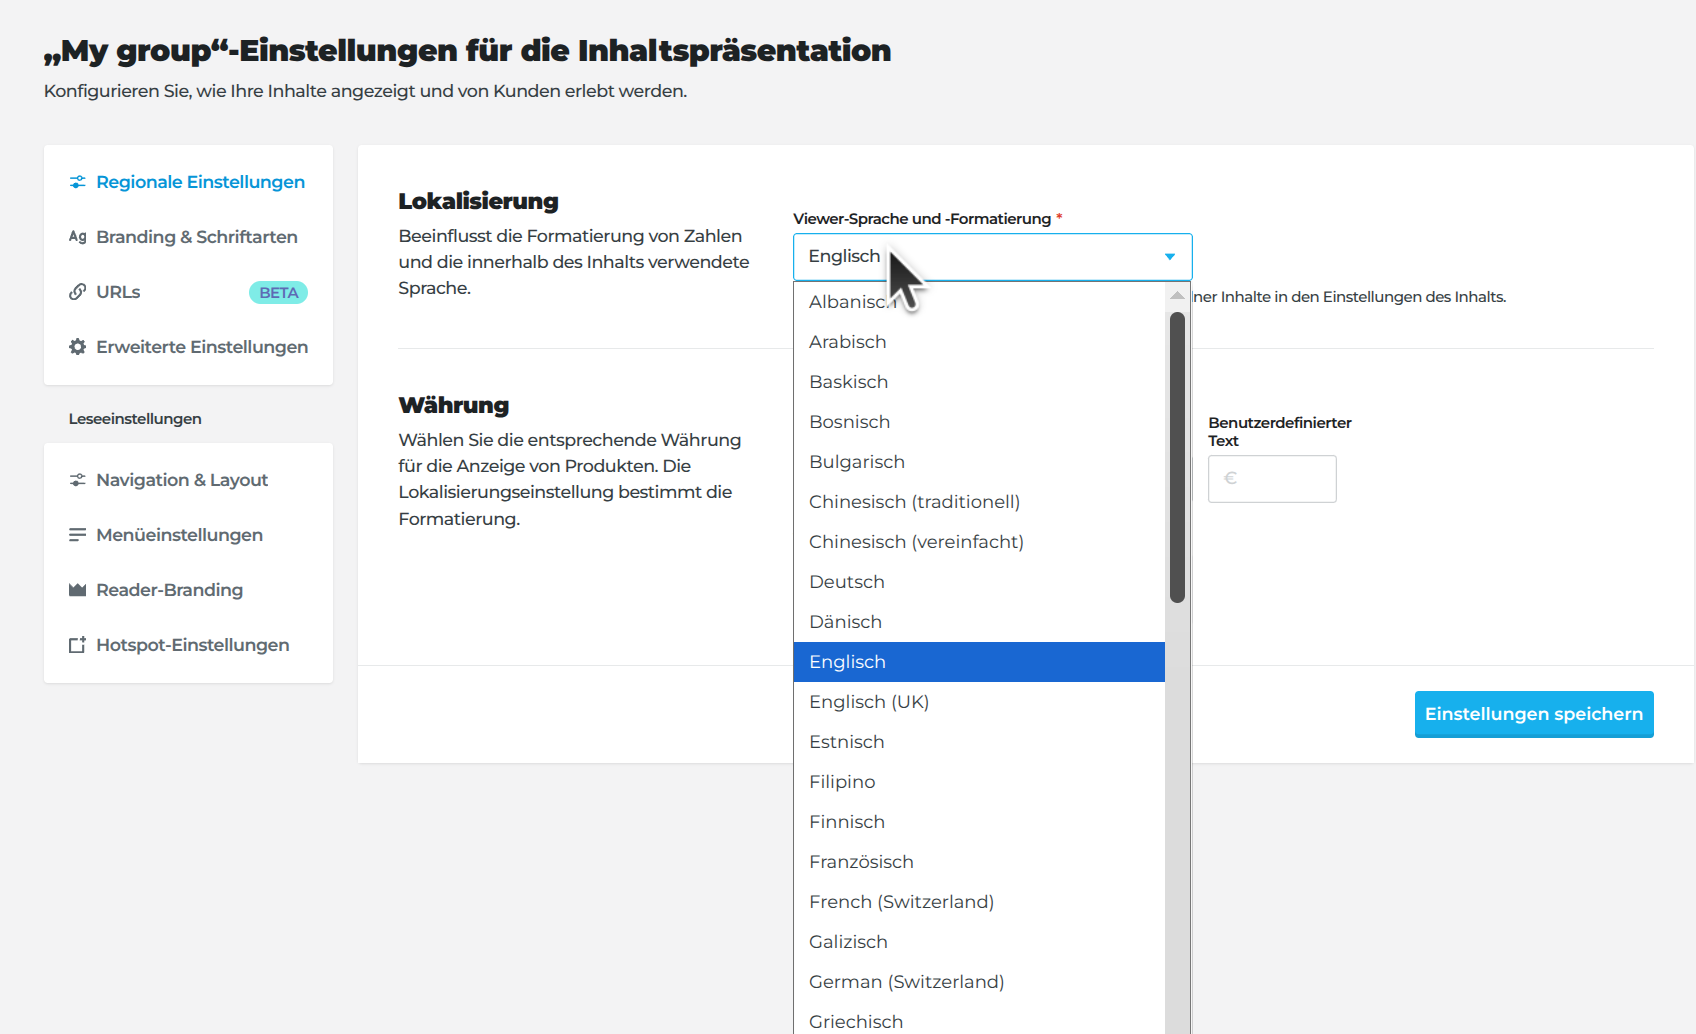The image size is (1696, 1034).
Task: Click the Regionale Einstellungen sliders icon
Action: (x=77, y=182)
